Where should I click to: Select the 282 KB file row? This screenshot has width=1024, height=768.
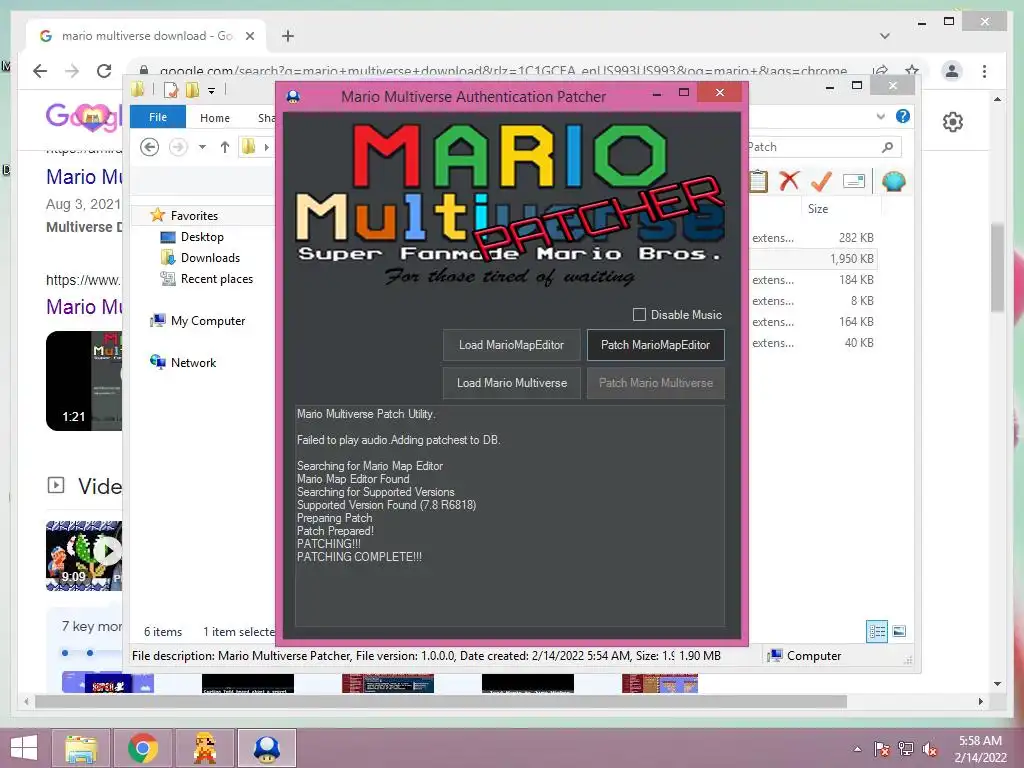[x=812, y=238]
